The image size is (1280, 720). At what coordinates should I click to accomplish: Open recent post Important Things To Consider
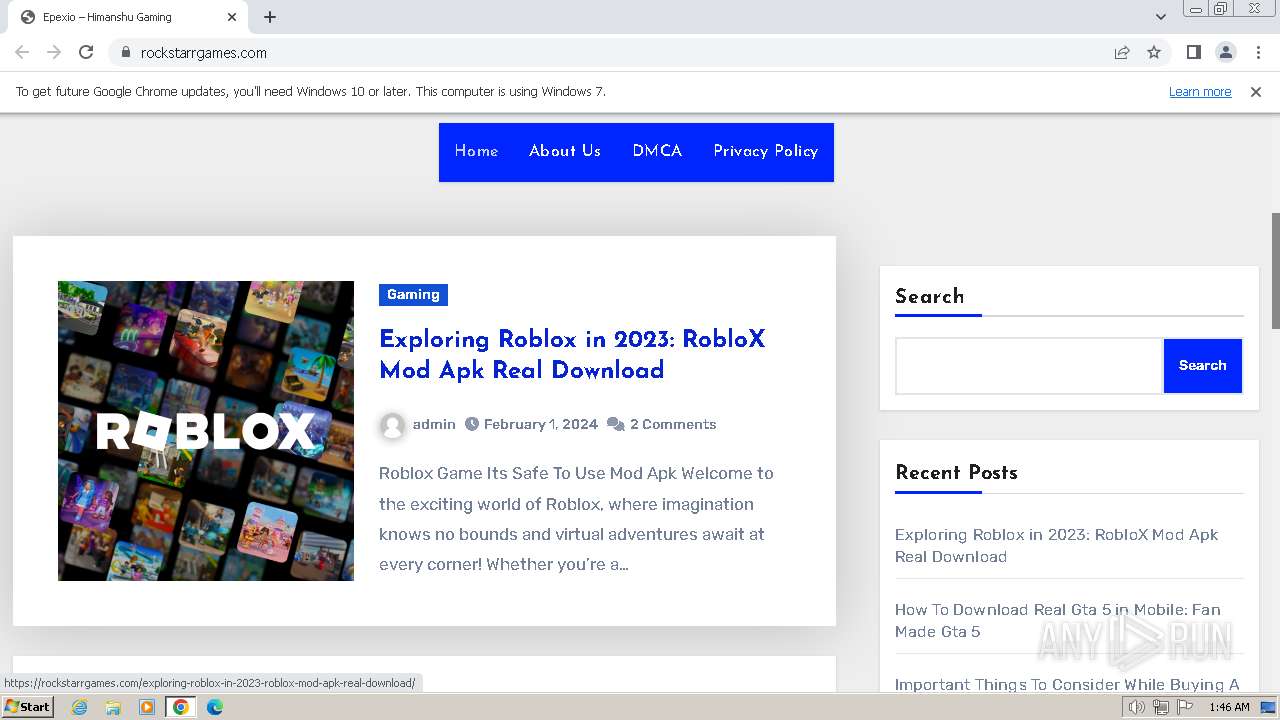(1067, 685)
